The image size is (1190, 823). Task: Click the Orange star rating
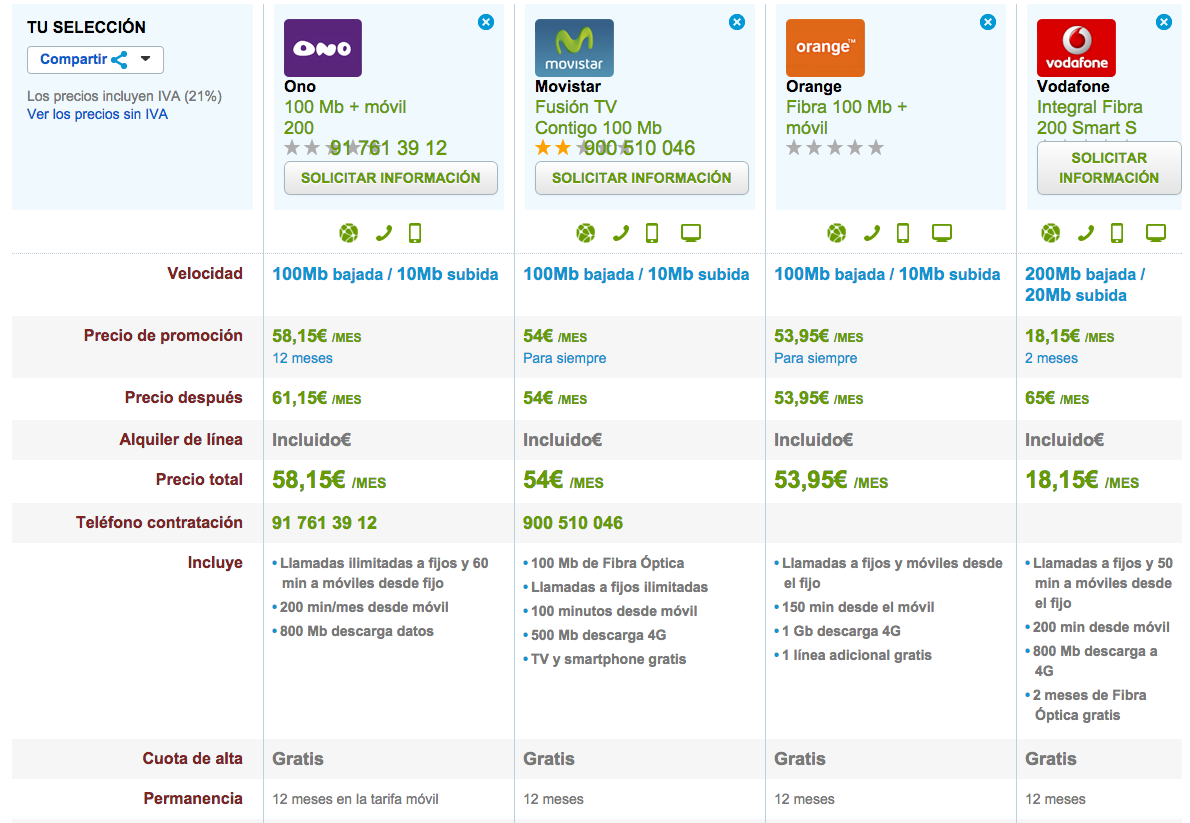pyautogui.click(x=835, y=147)
